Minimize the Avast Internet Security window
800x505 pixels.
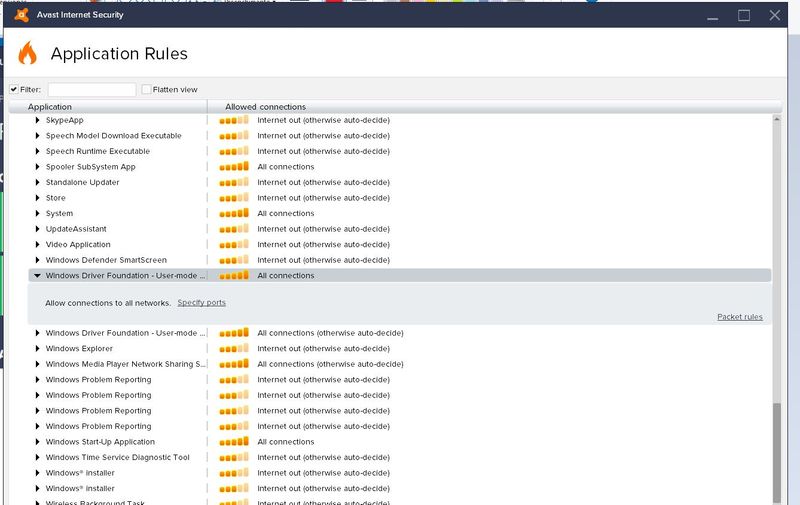tap(713, 16)
